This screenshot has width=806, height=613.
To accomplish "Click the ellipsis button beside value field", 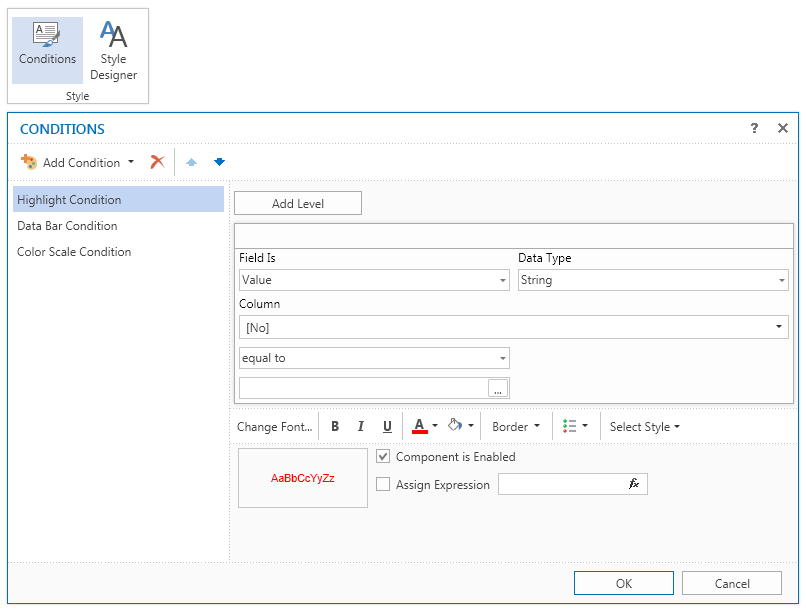I will (498, 388).
